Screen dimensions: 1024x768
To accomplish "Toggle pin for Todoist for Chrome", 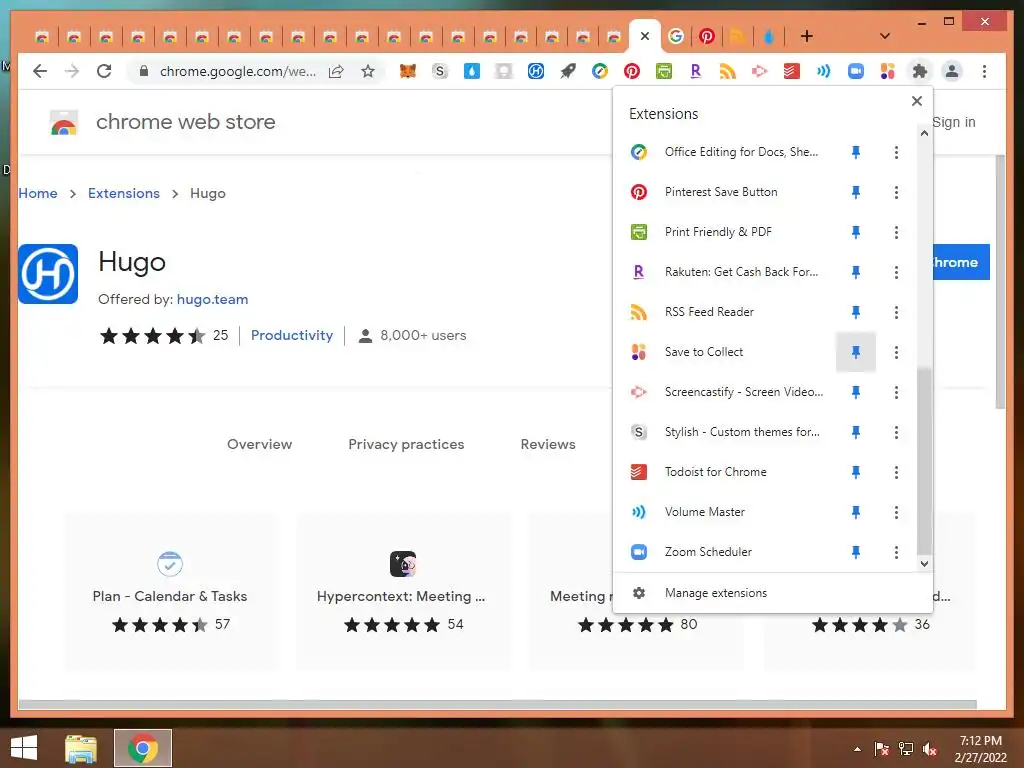I will pyautogui.click(x=856, y=472).
